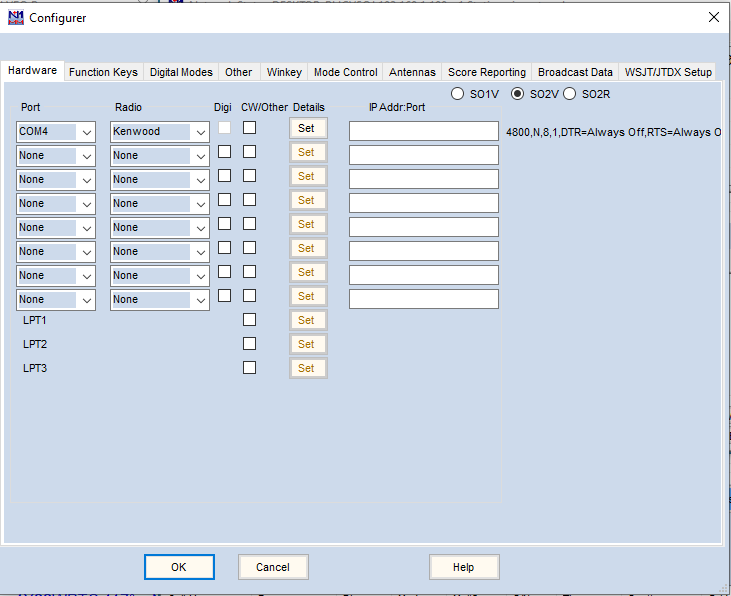Toggle Digi checkbox in last port row
The height and width of the screenshot is (596, 731).
(x=224, y=296)
